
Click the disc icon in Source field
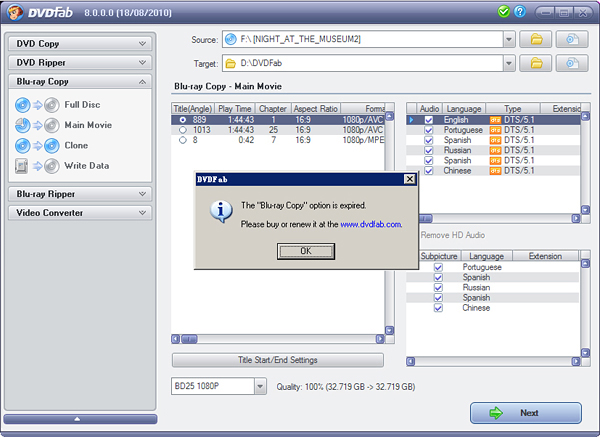coord(230,39)
